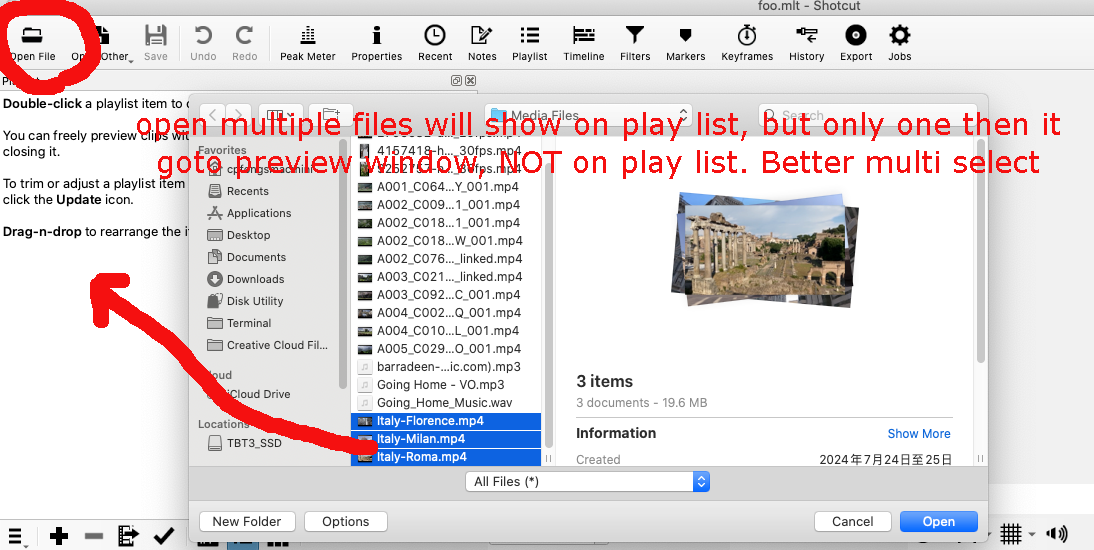Select iCloud Drive in the sidebar
The height and width of the screenshot is (550, 1094).
point(258,394)
